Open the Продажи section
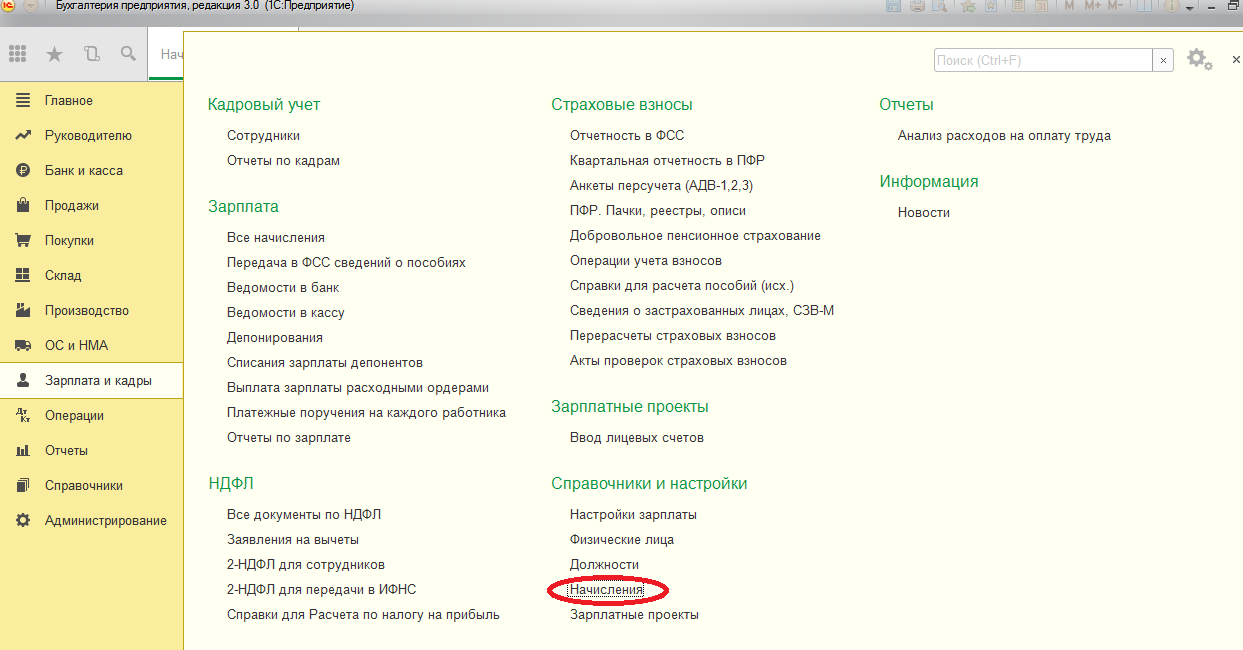The image size is (1243, 650). (92, 206)
